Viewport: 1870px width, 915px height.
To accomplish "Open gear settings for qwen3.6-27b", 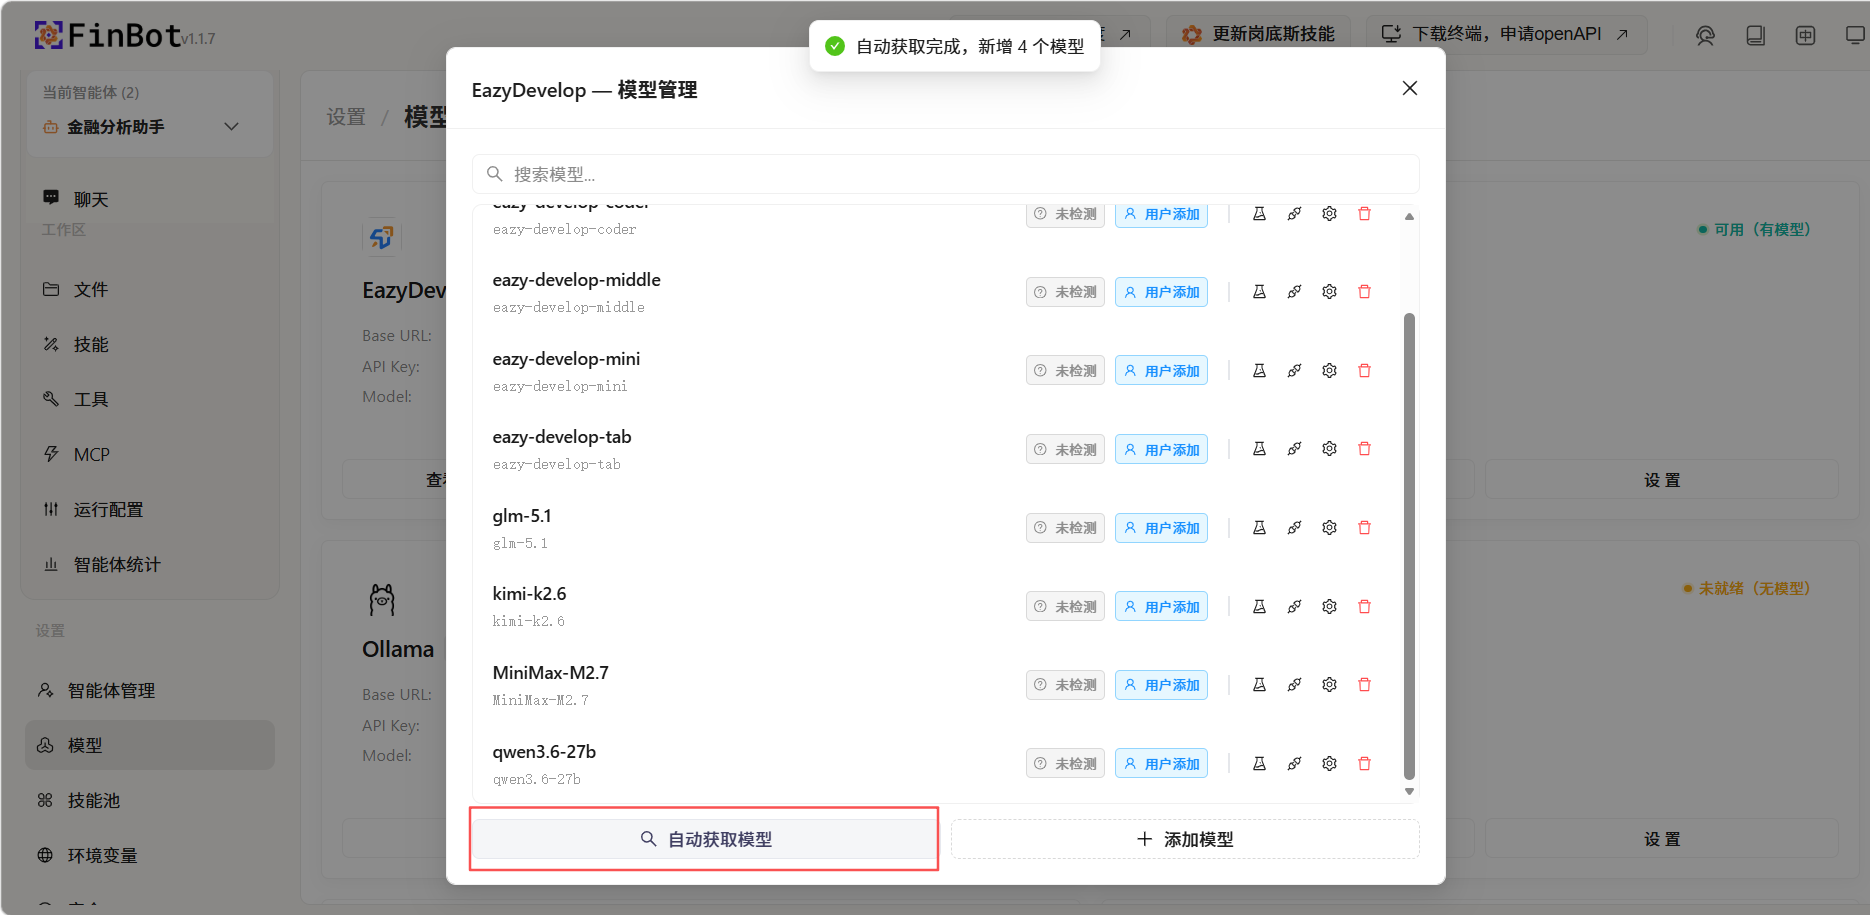I will click(1329, 764).
